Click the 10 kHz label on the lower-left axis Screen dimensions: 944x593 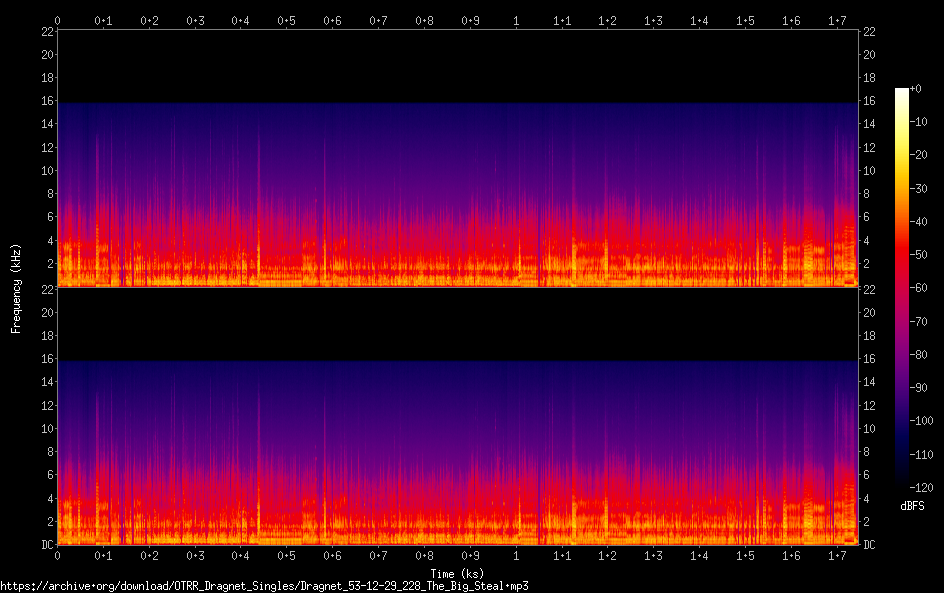[46, 428]
